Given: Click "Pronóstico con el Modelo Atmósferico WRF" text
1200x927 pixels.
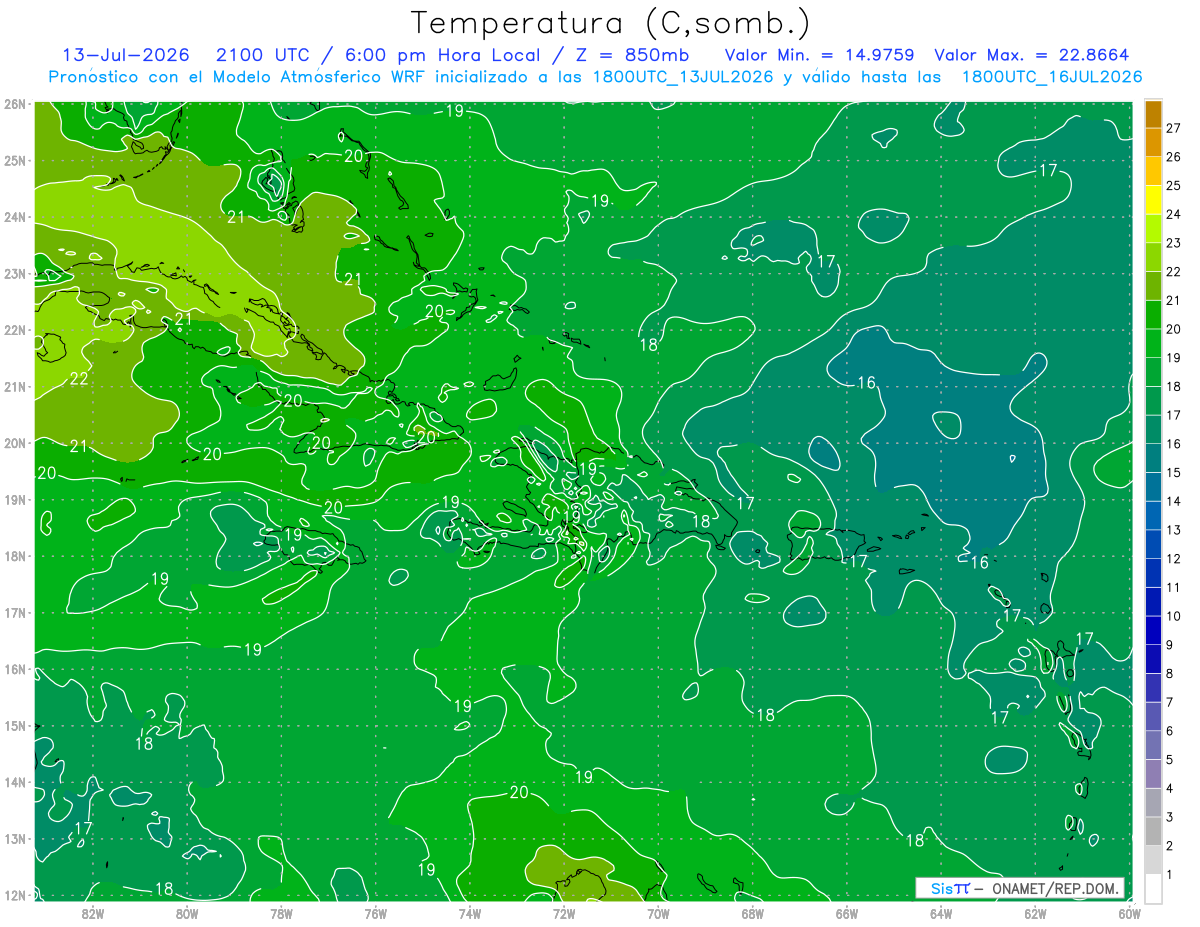Looking at the screenshot, I should coord(238,77).
